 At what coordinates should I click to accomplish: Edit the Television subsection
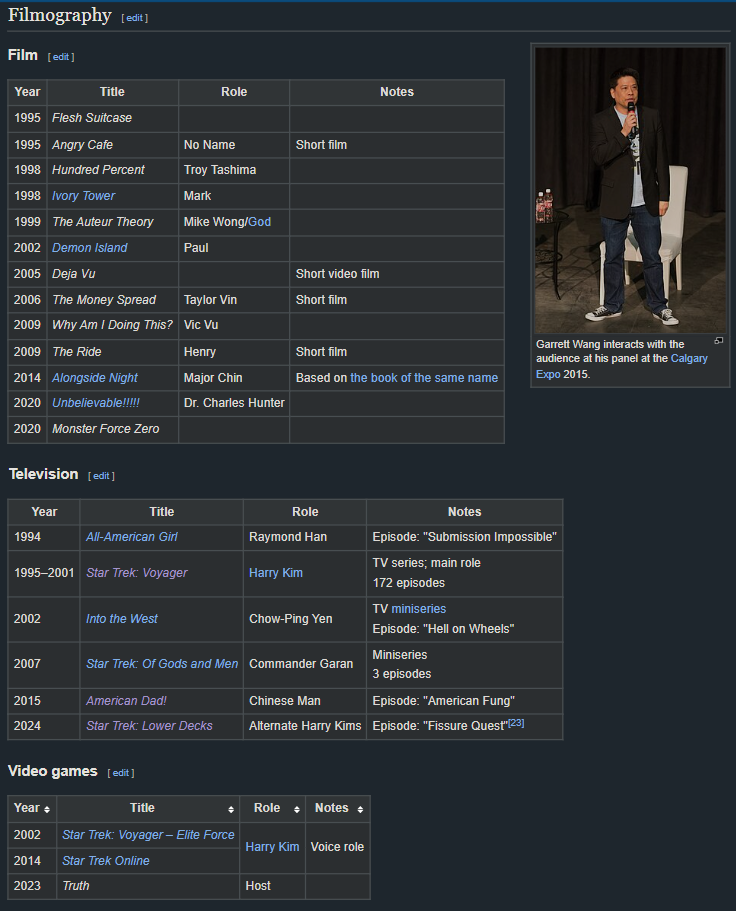(101, 476)
